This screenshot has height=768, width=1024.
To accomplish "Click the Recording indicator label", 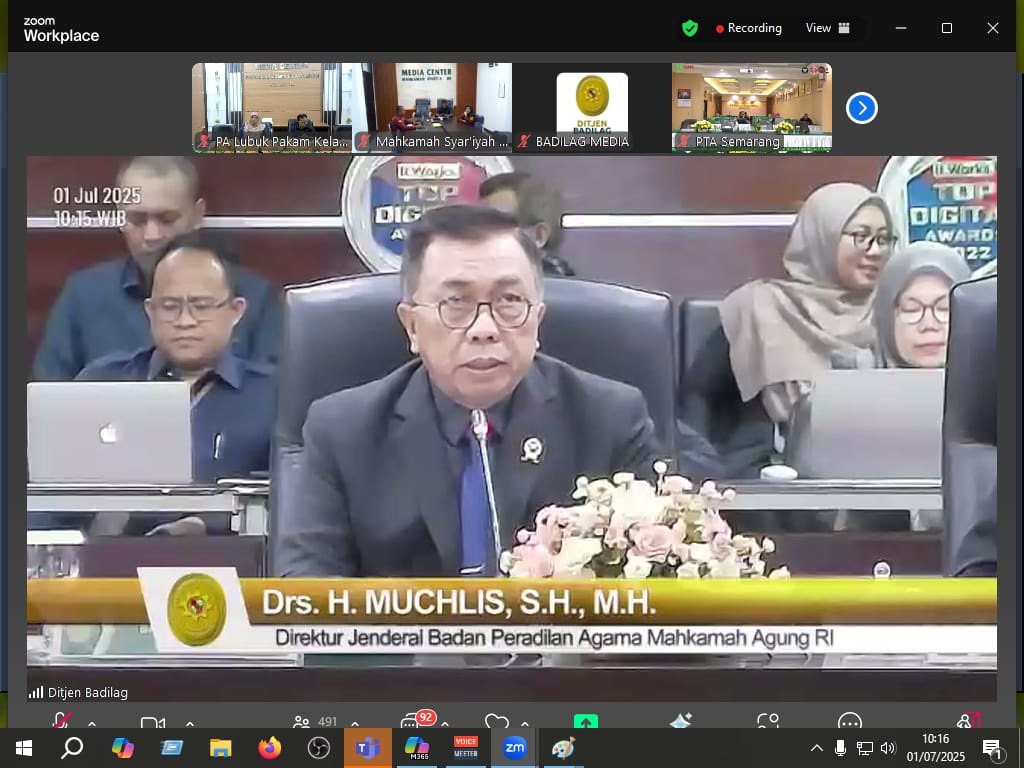I will [x=749, y=28].
